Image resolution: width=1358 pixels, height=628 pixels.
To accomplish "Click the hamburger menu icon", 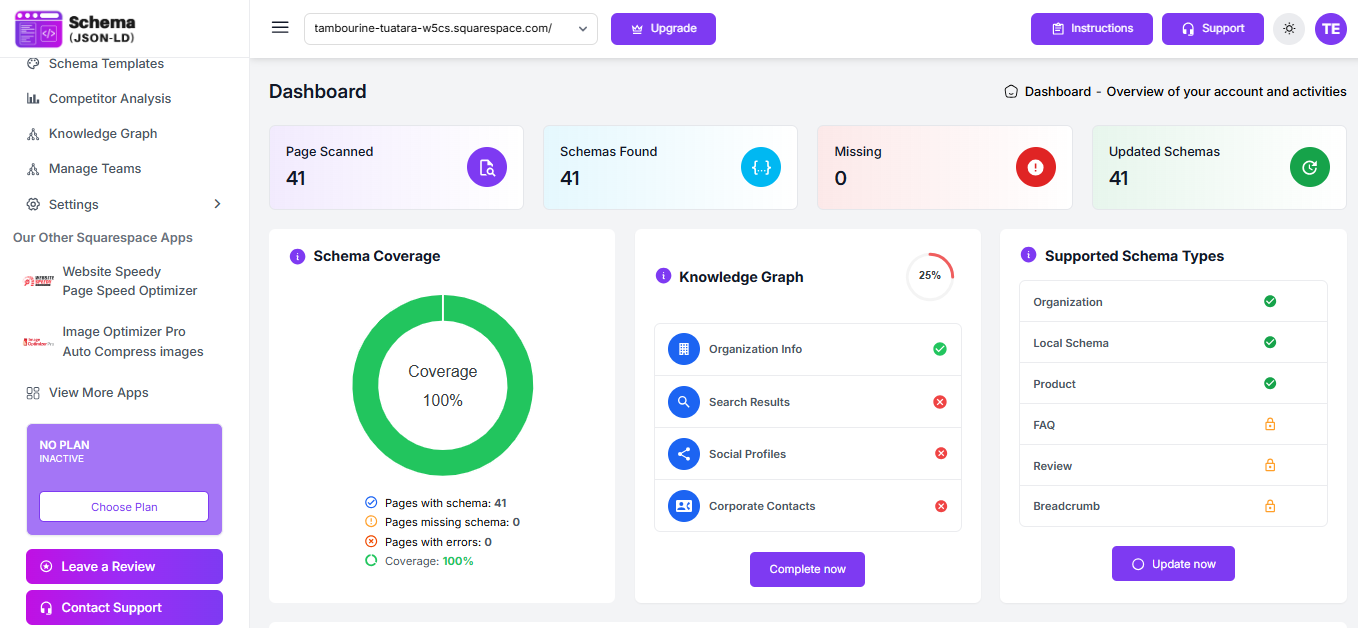I will click(280, 28).
